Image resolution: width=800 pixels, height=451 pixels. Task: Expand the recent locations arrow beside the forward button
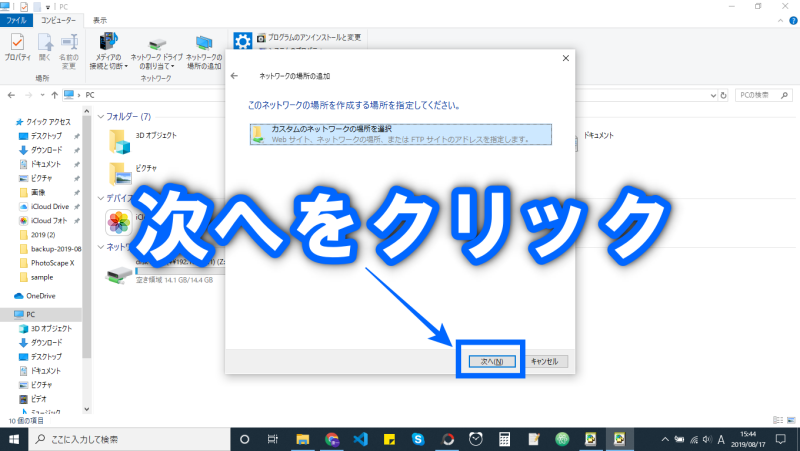[40, 95]
